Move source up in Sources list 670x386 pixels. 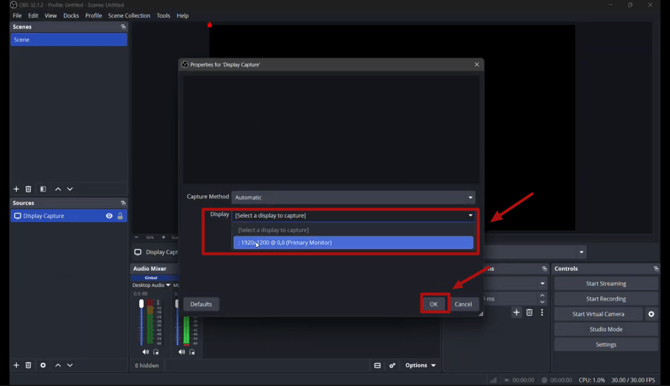point(58,365)
